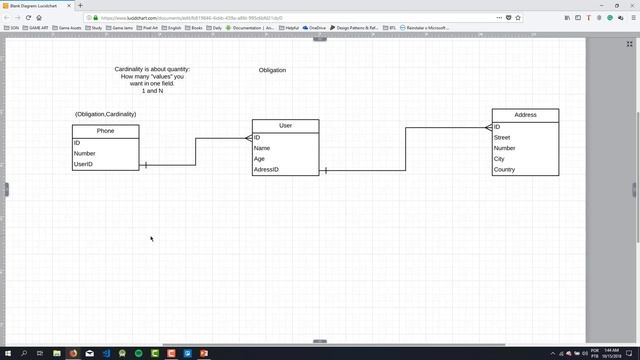Select the Country field in Address
This screenshot has height=360, width=640.
[x=504, y=169]
